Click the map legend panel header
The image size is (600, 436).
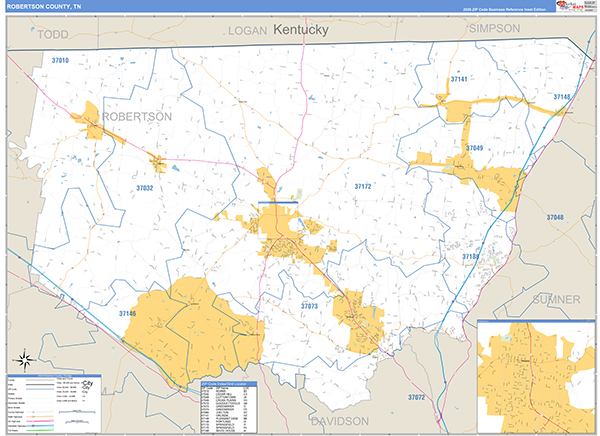pos(54,376)
